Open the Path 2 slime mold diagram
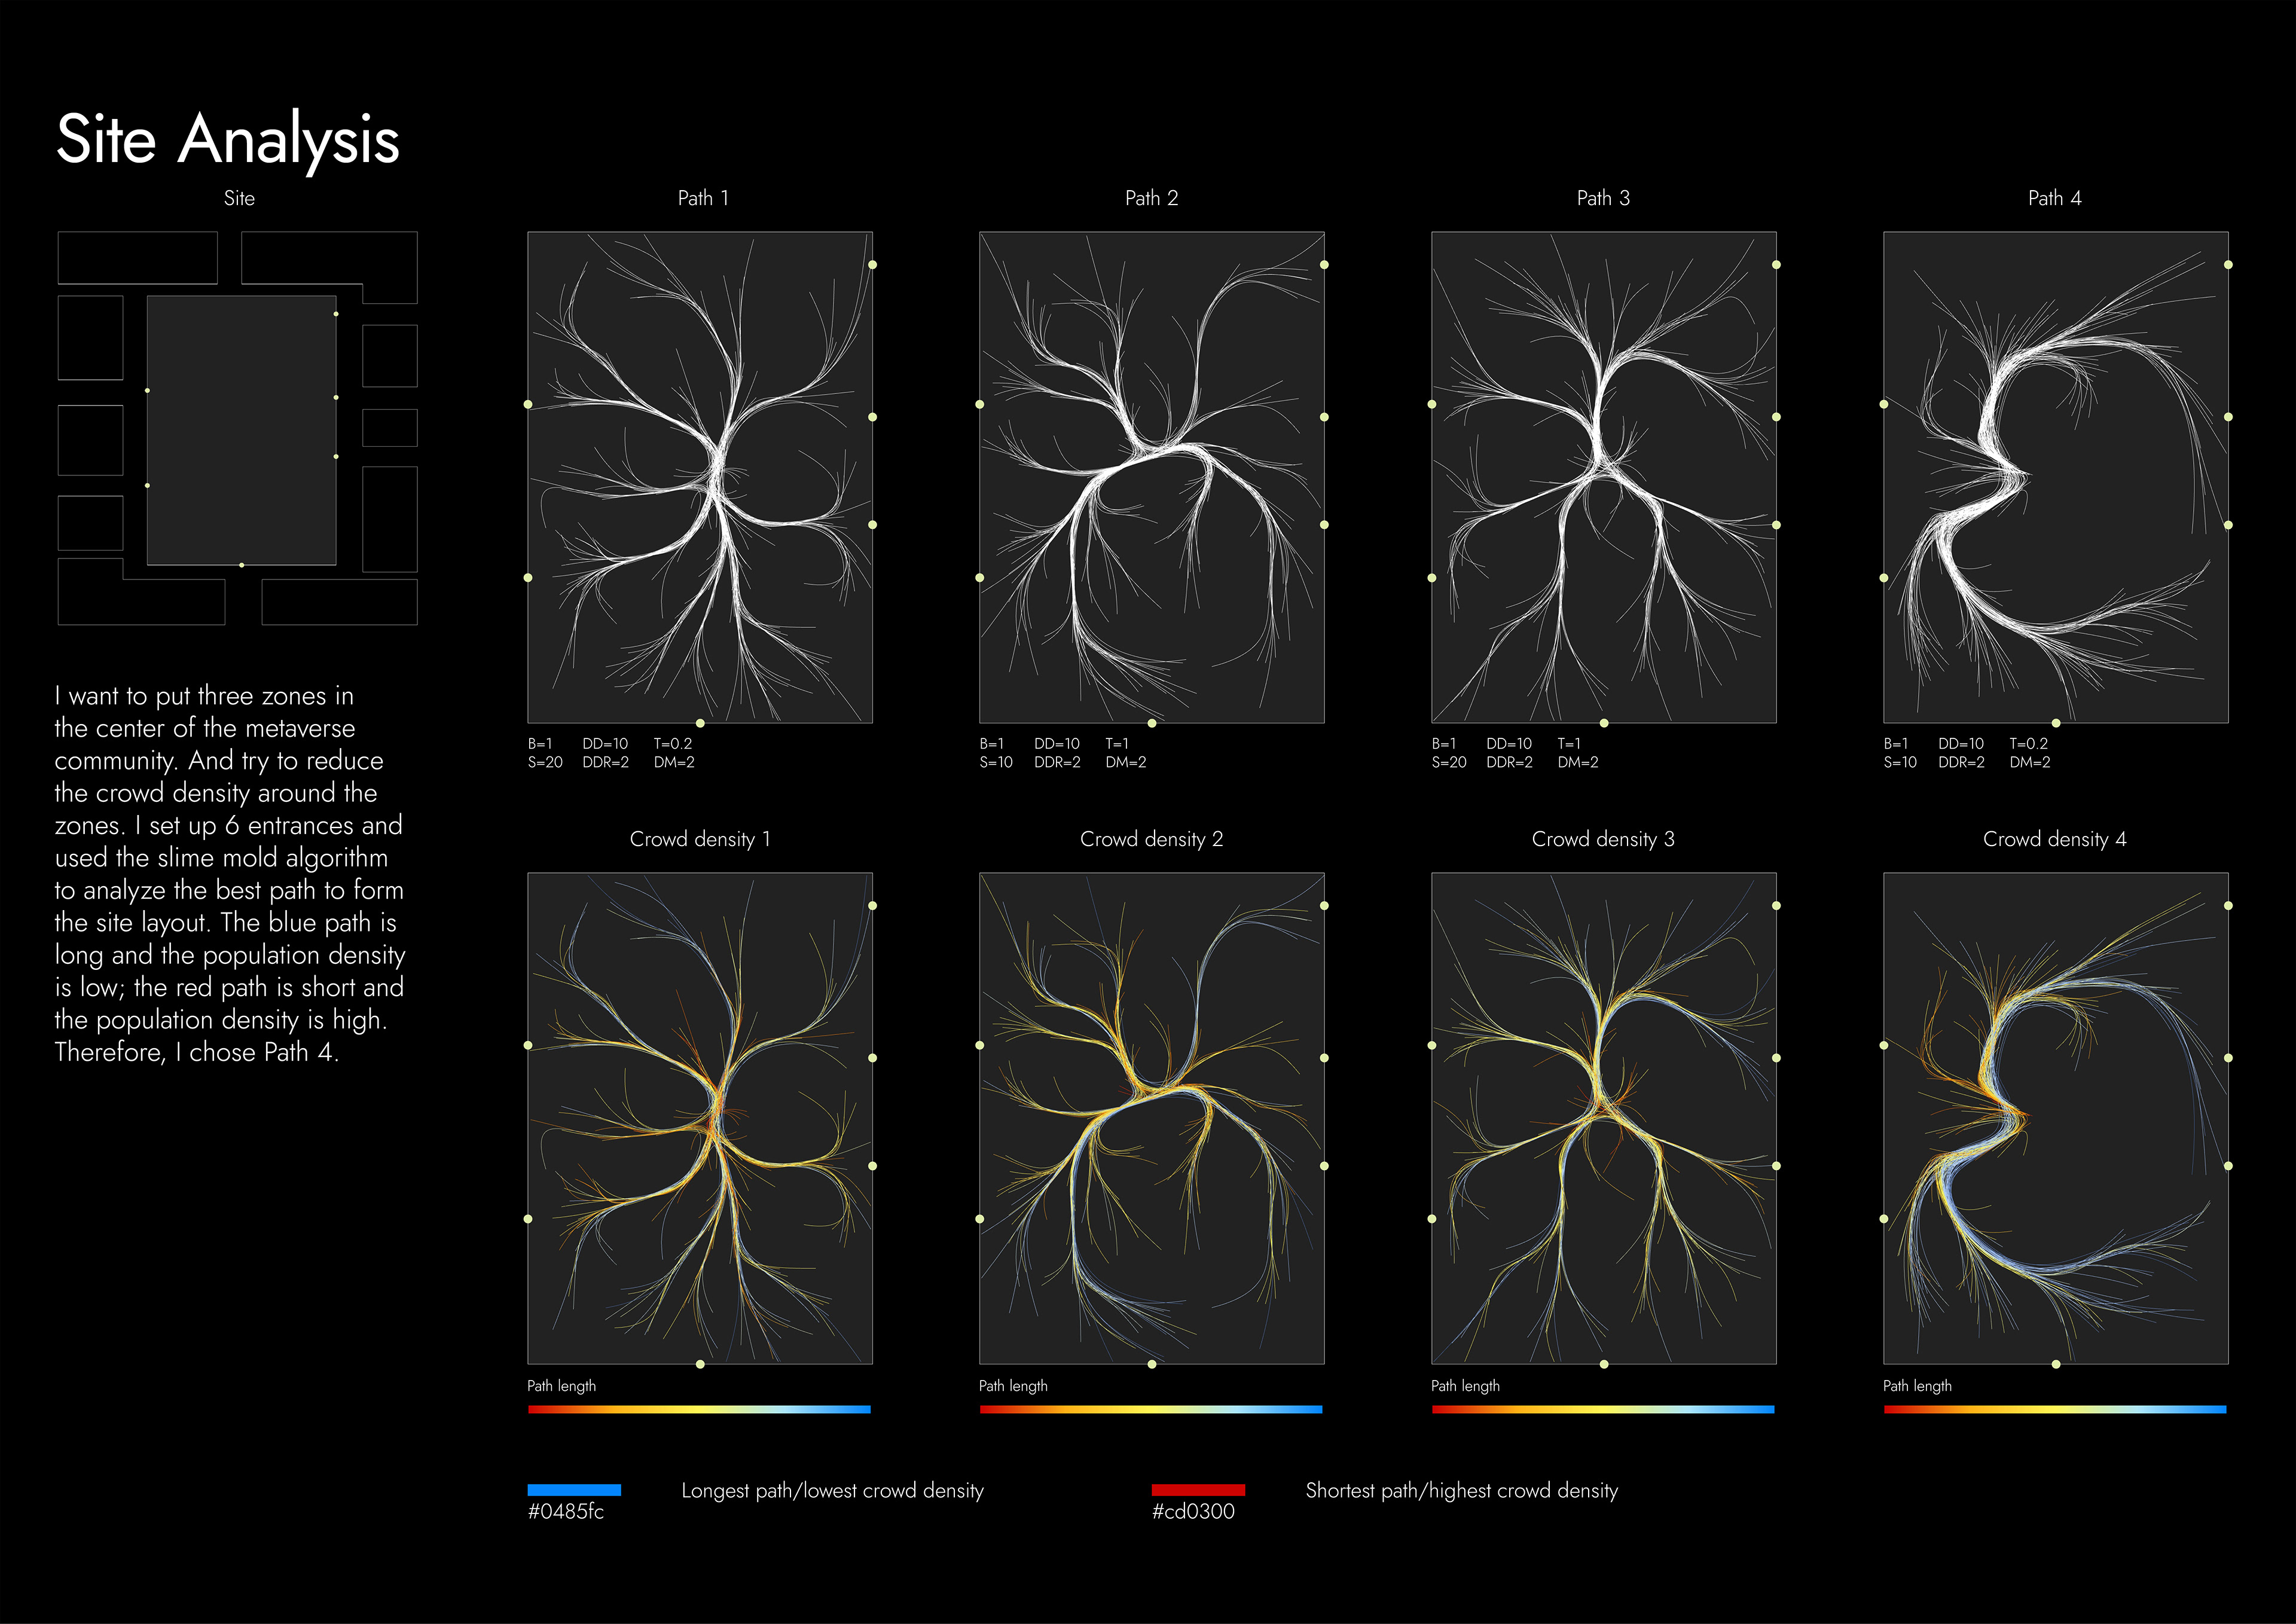 click(x=1151, y=477)
